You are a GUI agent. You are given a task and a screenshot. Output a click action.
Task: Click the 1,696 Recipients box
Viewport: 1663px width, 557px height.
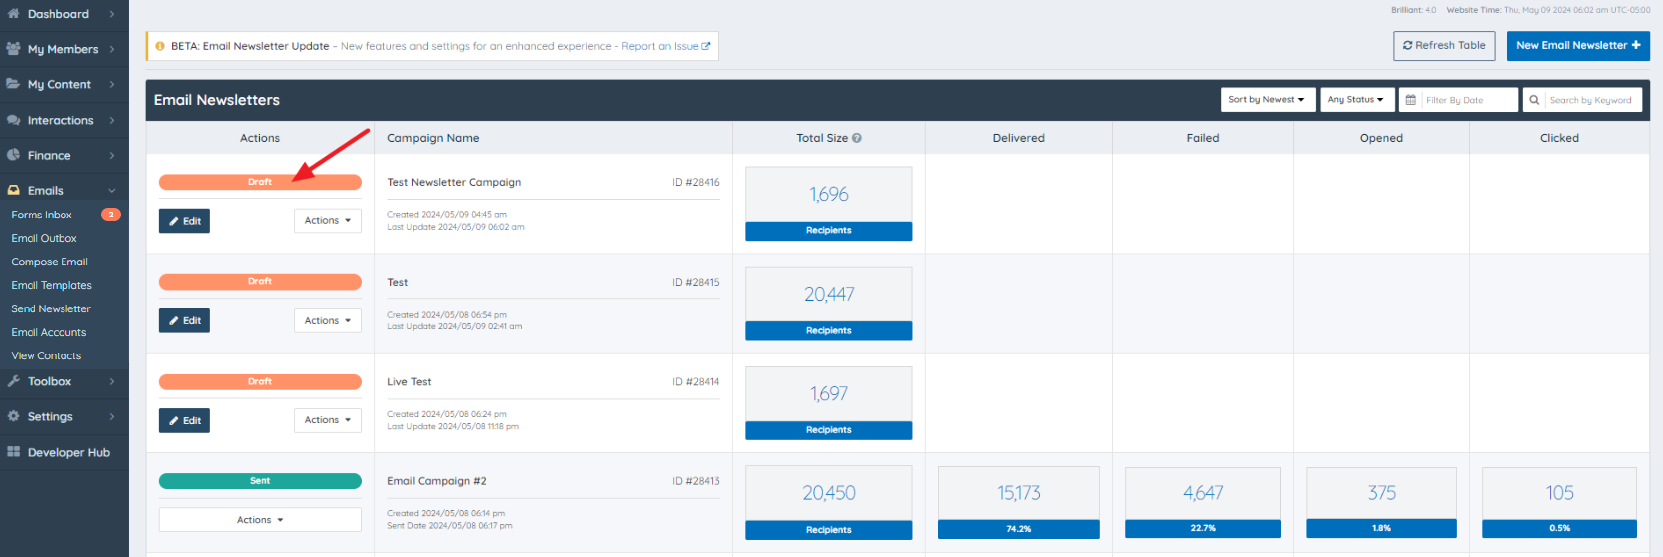click(x=829, y=204)
